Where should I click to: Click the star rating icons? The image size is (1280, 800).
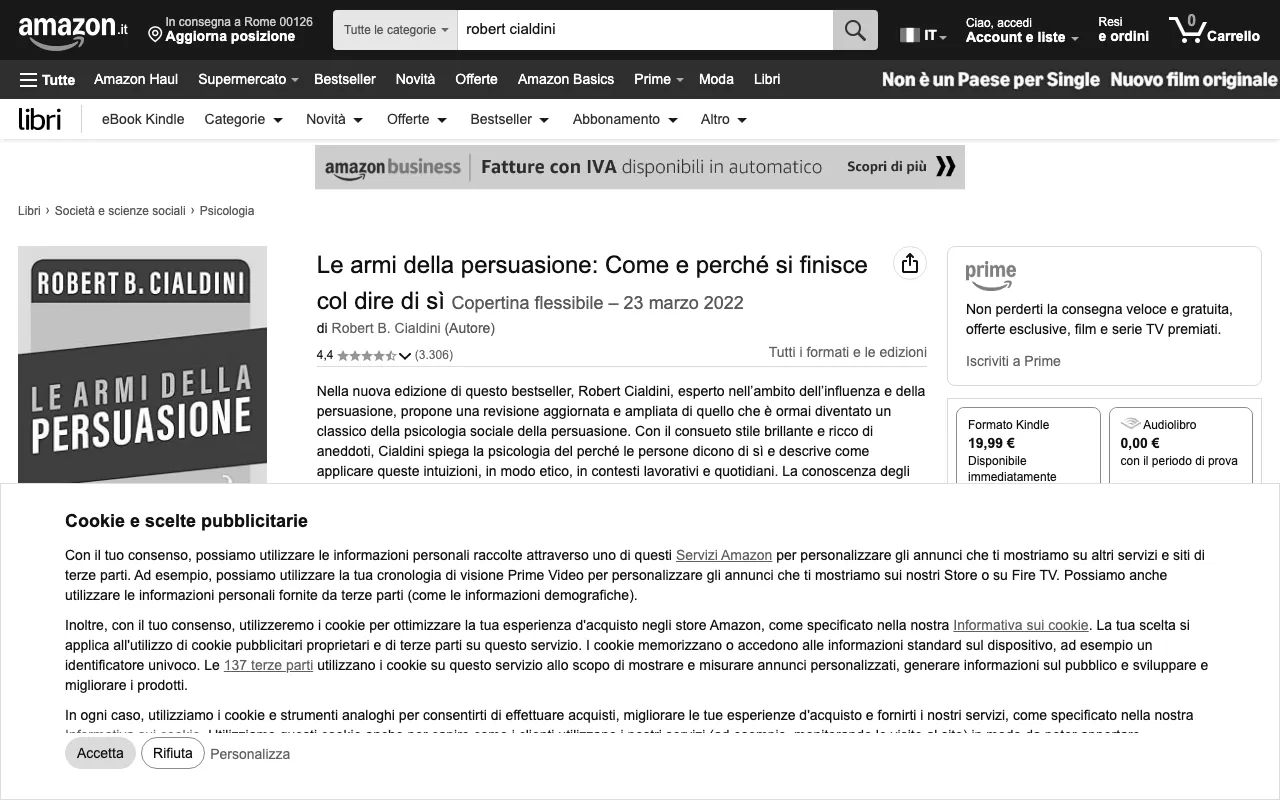[366, 355]
